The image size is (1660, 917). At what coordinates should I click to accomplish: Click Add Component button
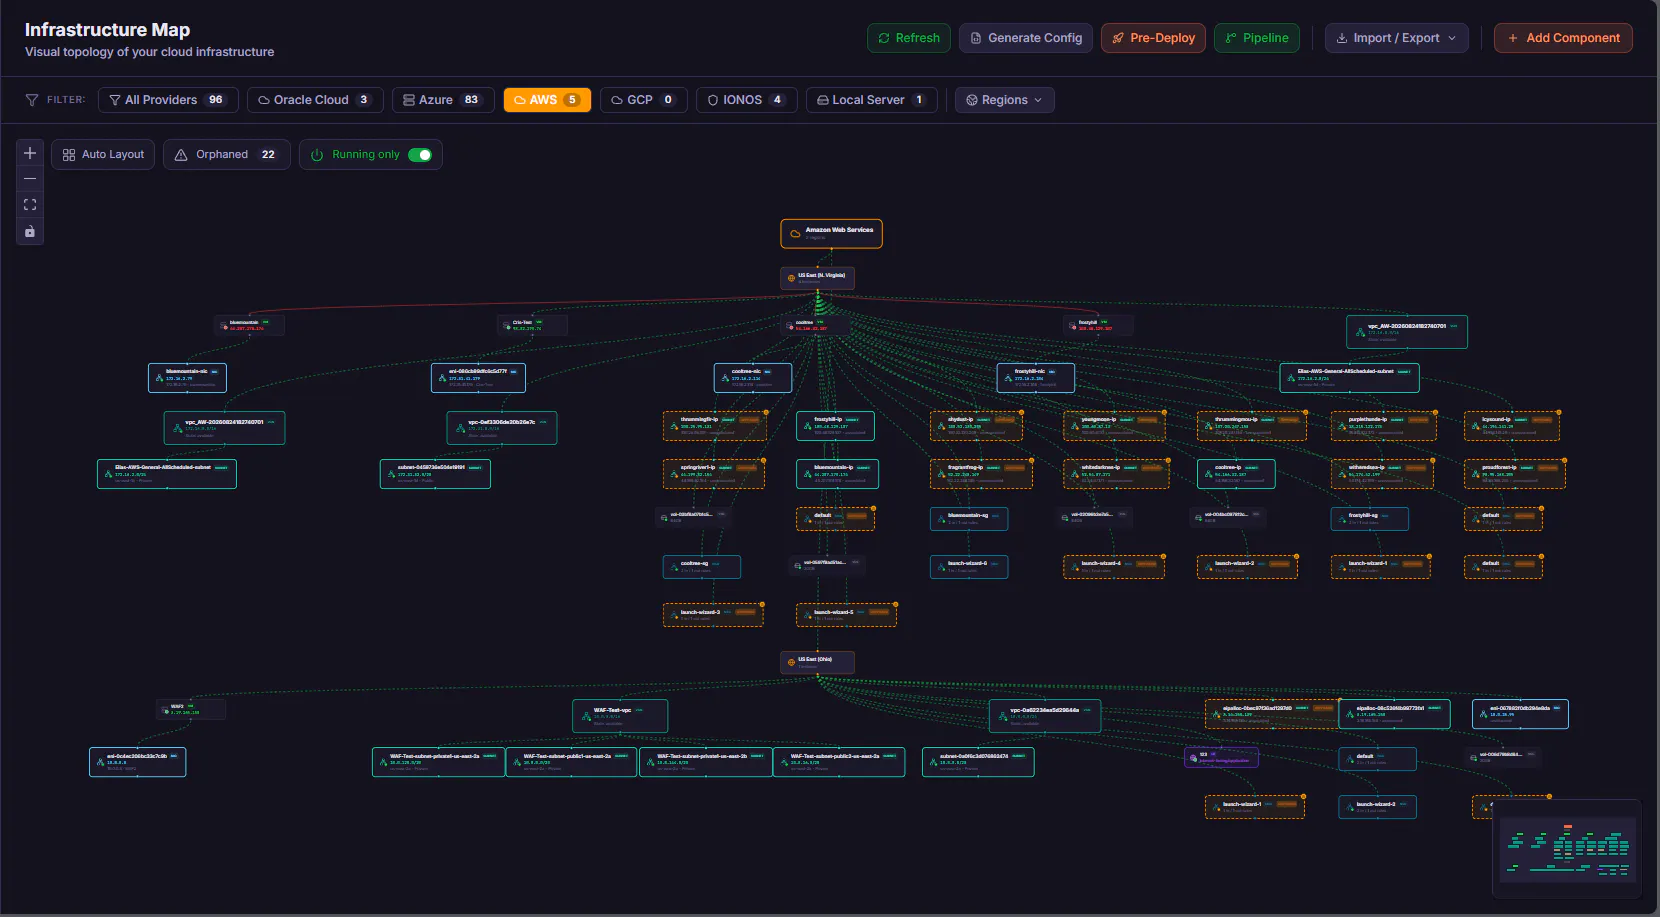(x=1563, y=38)
